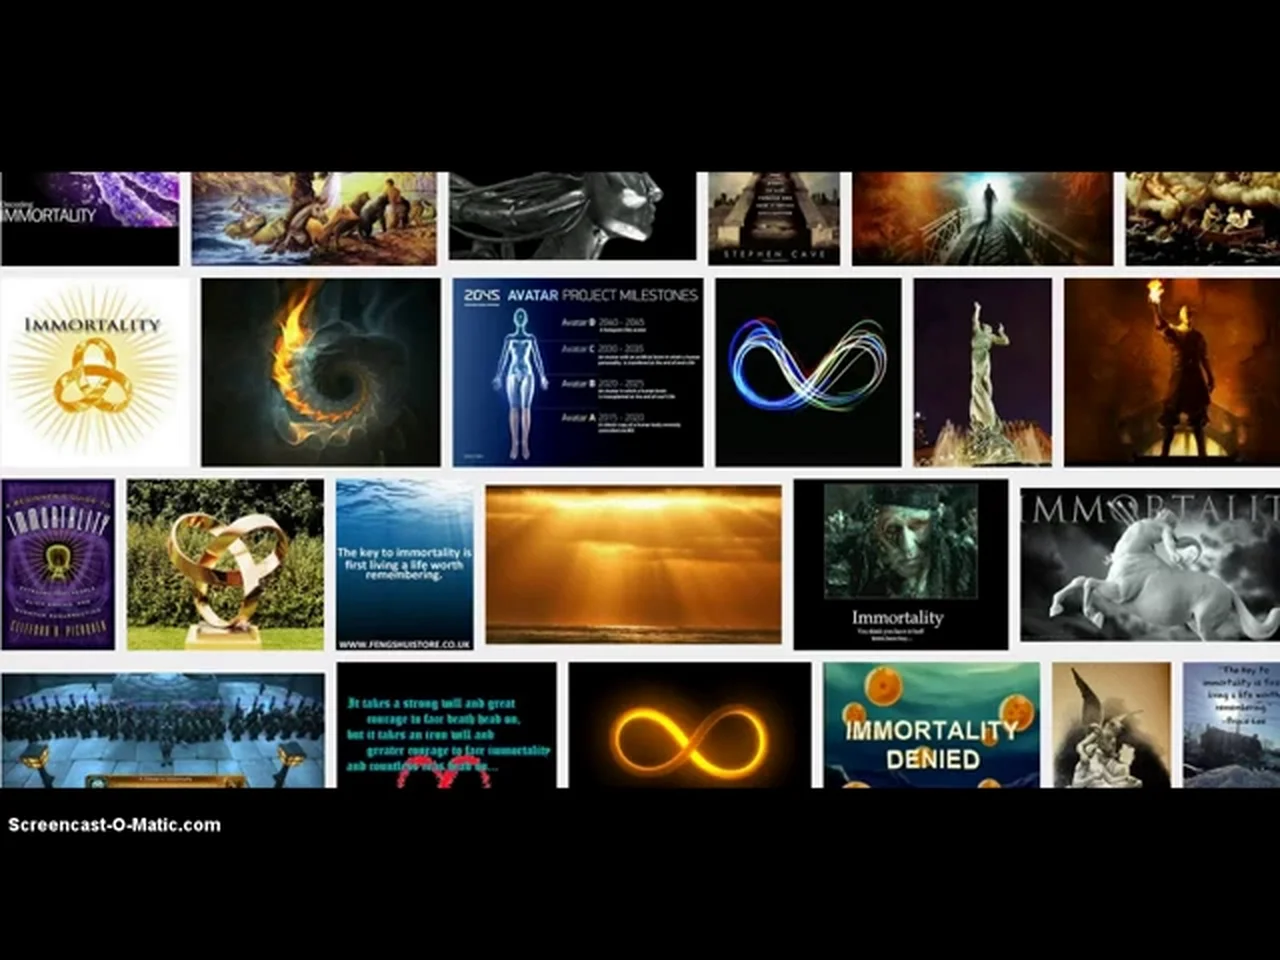The image size is (1280, 960).
Task: Select the Immortality poster with pirate face
Action: (x=900, y=564)
